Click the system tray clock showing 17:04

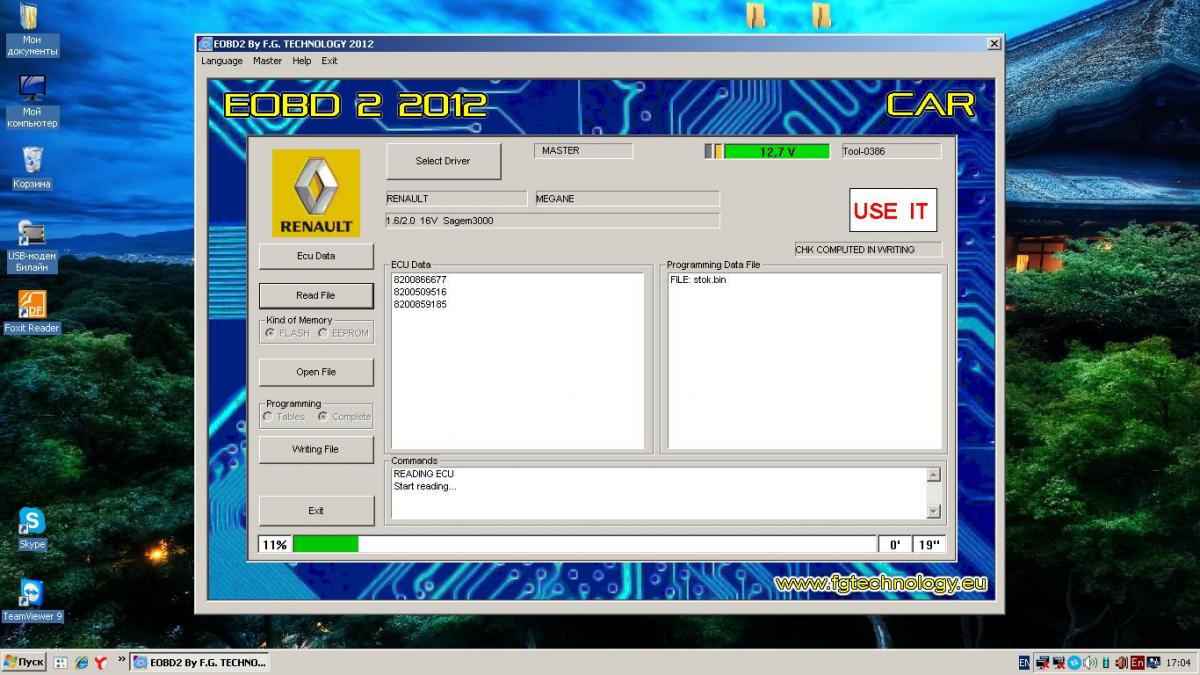pyautogui.click(x=1179, y=662)
